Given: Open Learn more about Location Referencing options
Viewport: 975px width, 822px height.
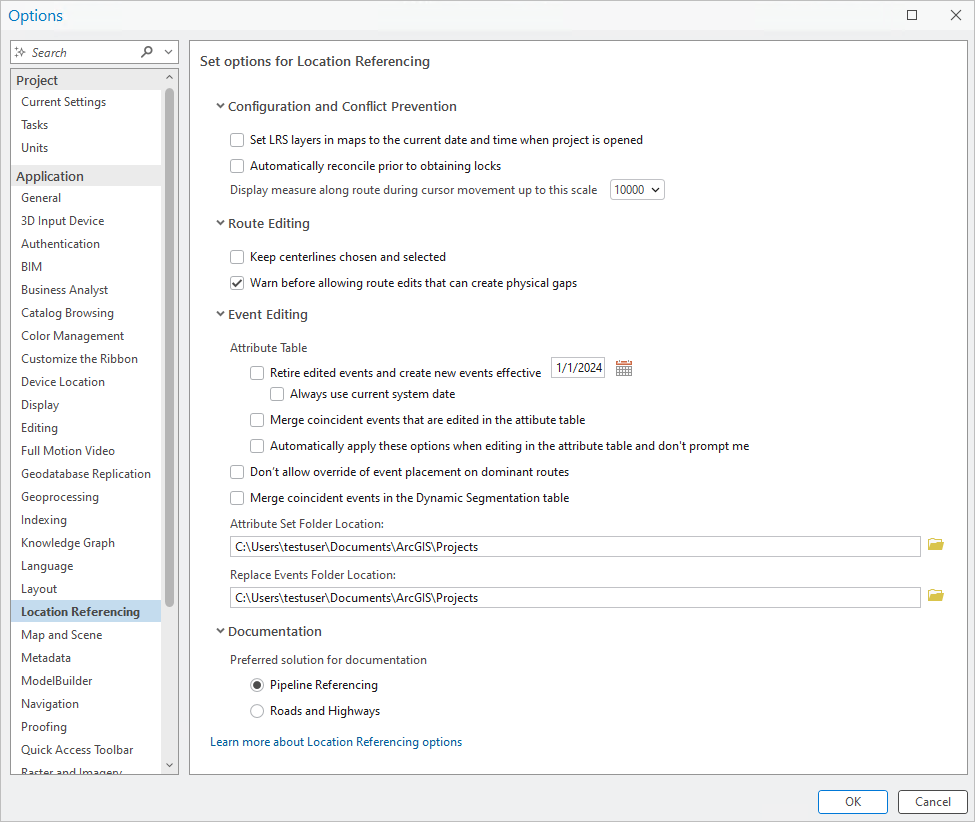Looking at the screenshot, I should [336, 742].
